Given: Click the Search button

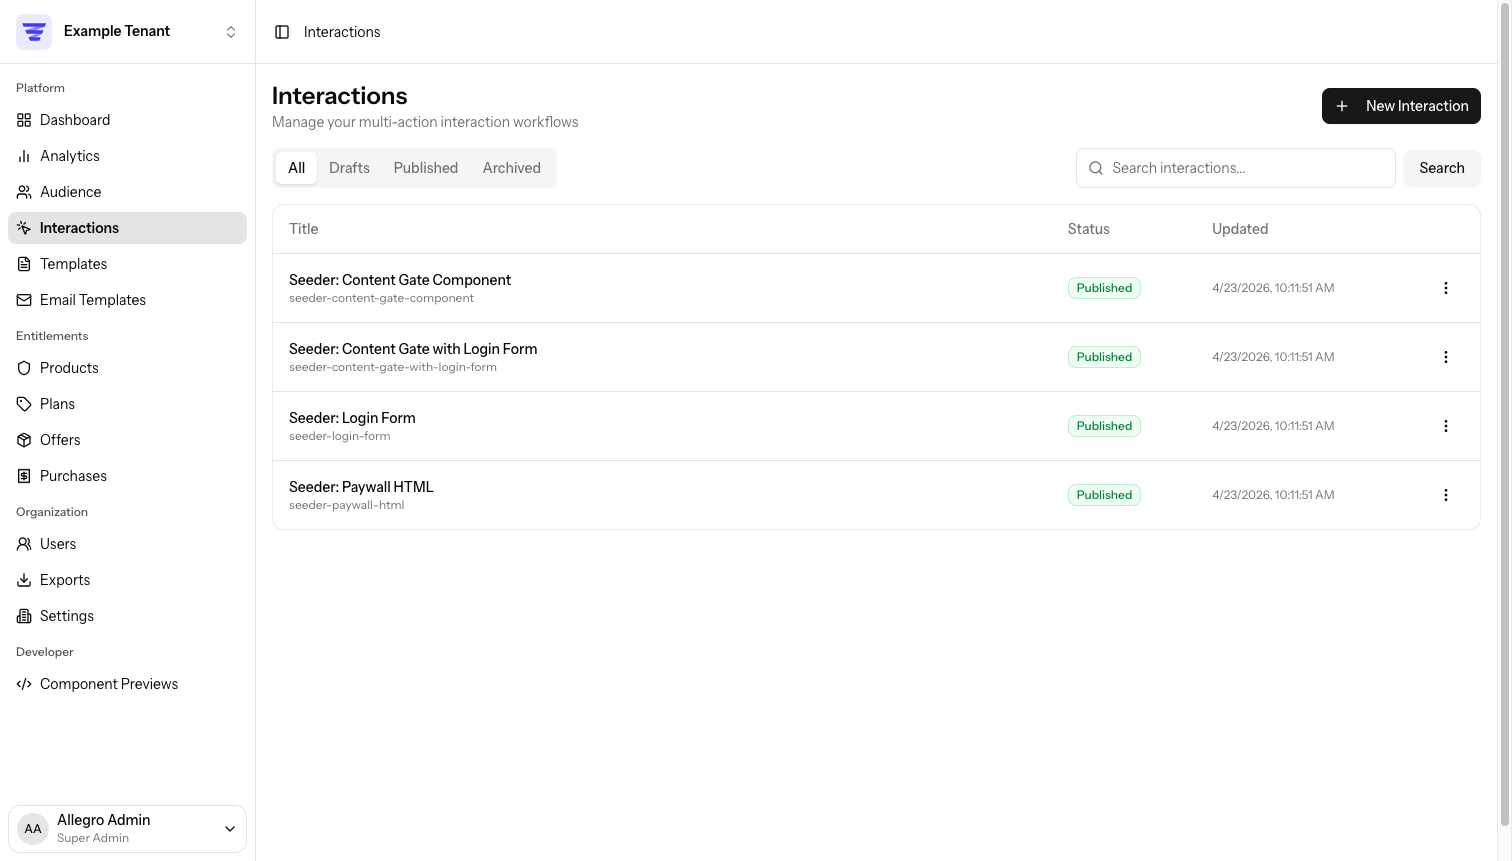Looking at the screenshot, I should pos(1442,168).
